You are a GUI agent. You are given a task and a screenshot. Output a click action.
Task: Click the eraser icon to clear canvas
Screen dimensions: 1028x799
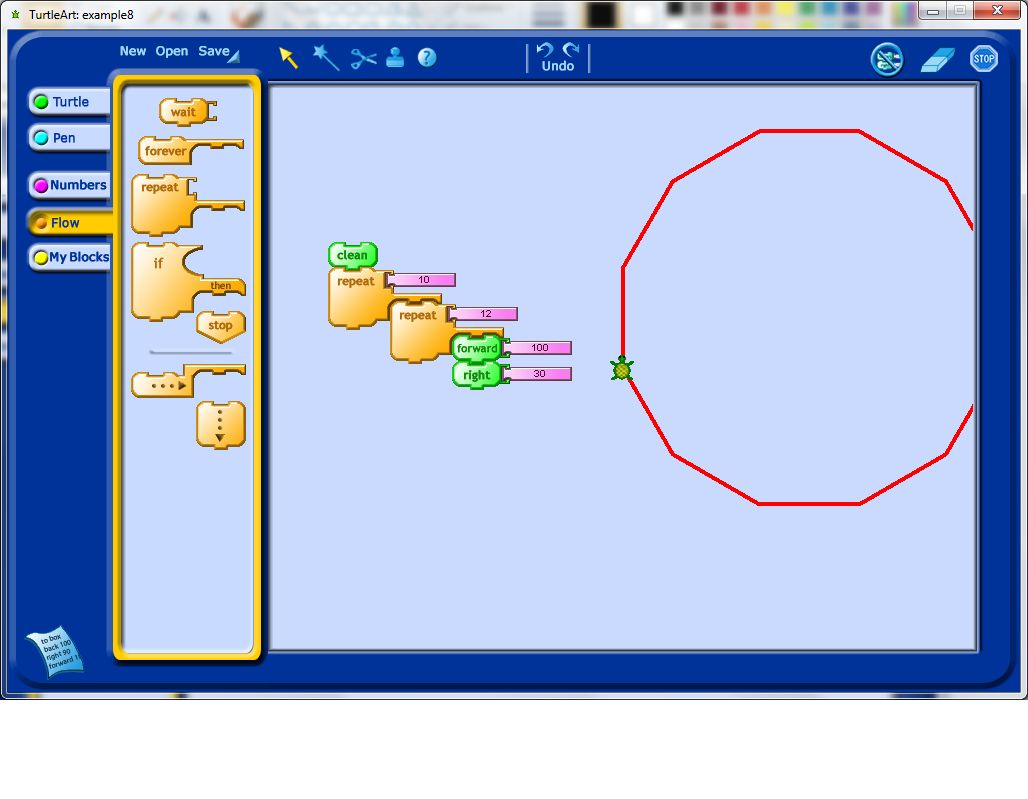938,60
